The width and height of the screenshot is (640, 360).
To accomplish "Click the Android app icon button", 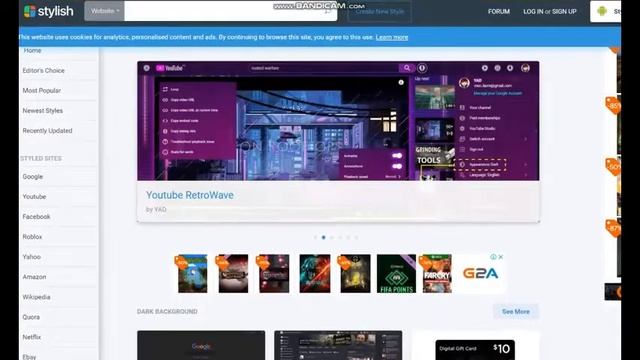I will click(606, 11).
